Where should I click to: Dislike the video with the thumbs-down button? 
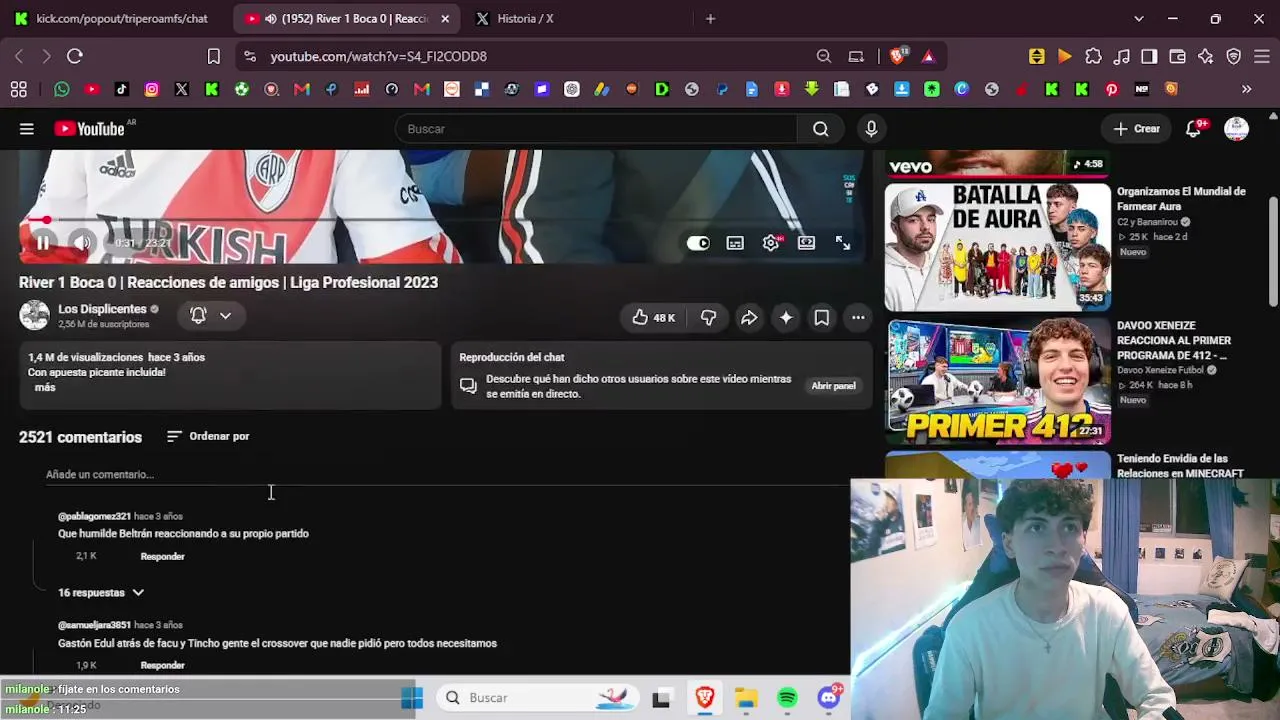(x=708, y=318)
